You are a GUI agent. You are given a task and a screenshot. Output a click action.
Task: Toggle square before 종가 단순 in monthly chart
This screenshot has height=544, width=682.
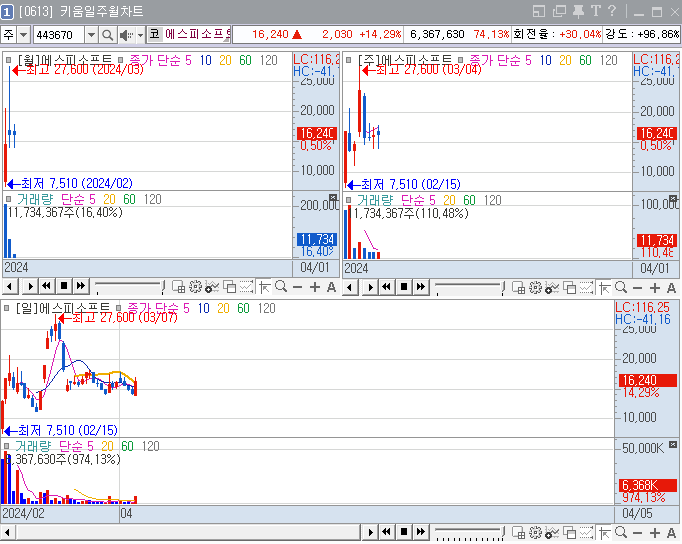120,60
